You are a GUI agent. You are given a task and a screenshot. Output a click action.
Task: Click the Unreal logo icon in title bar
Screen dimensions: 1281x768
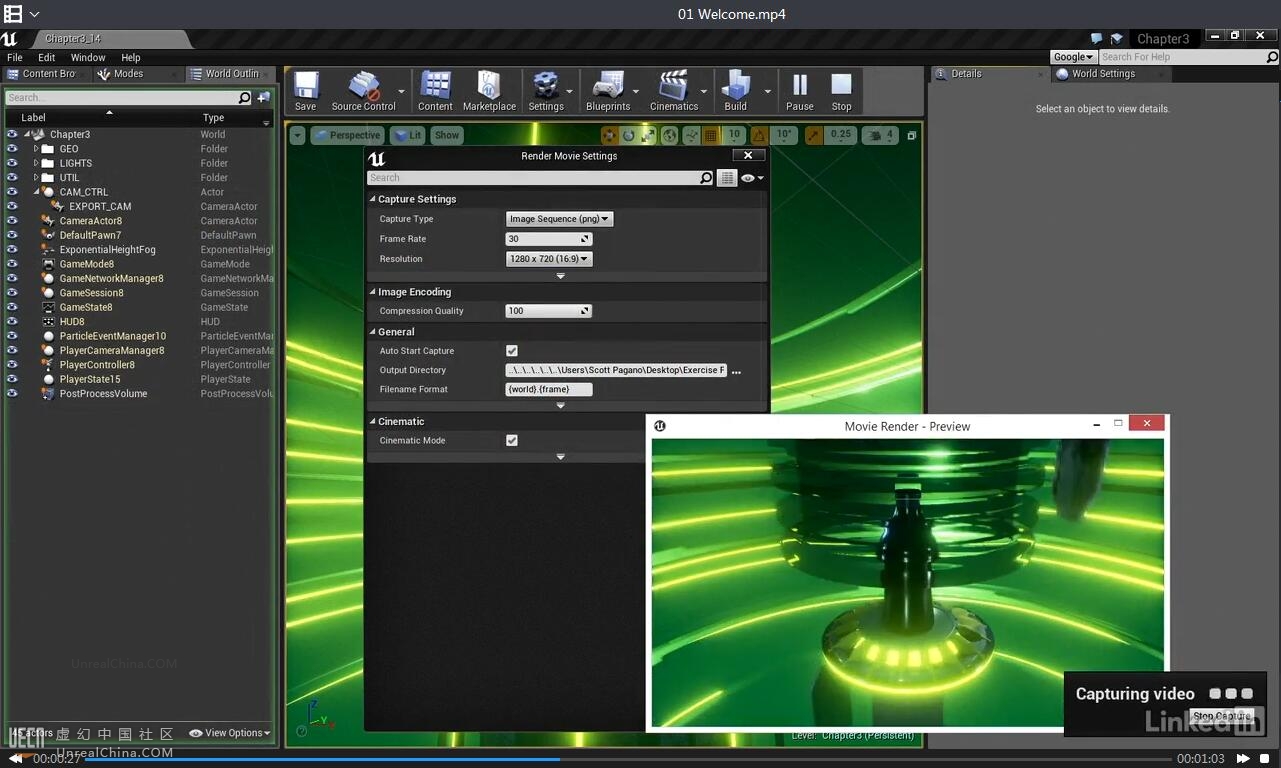[x=9, y=39]
